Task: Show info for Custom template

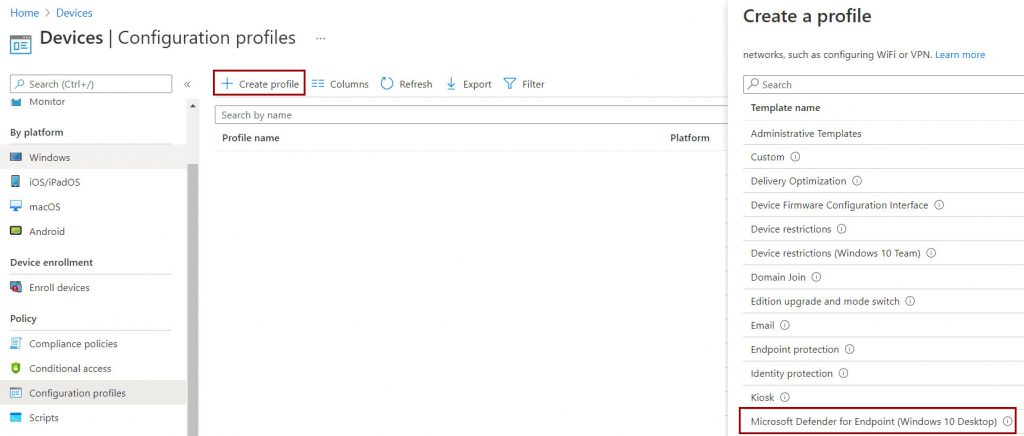Action: point(795,157)
